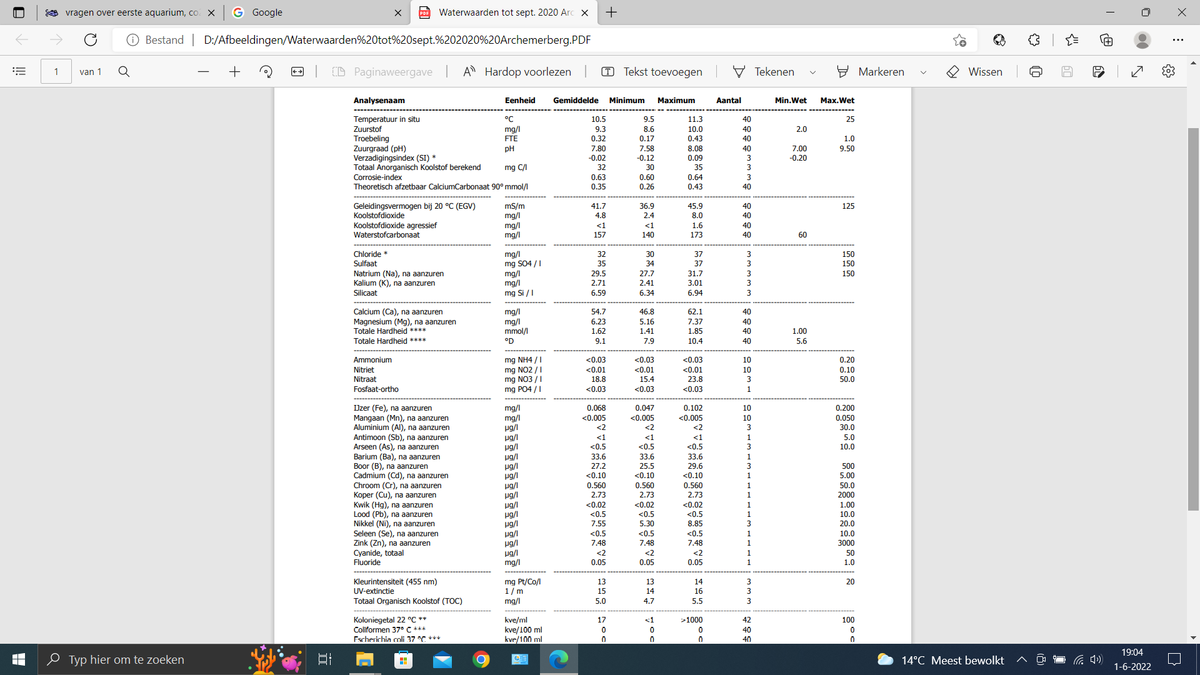Open Google Chrome from the taskbar
Viewport: 1200px width, 675px height.
pyautogui.click(x=480, y=659)
